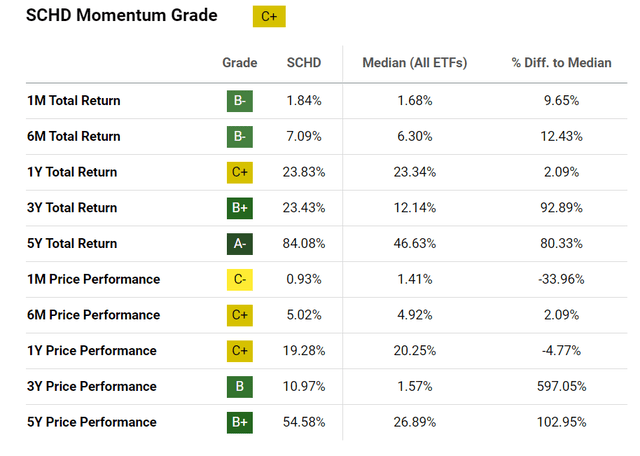Click the 597.05% difference value
Viewport: 640px width, 456px height.
561,387
